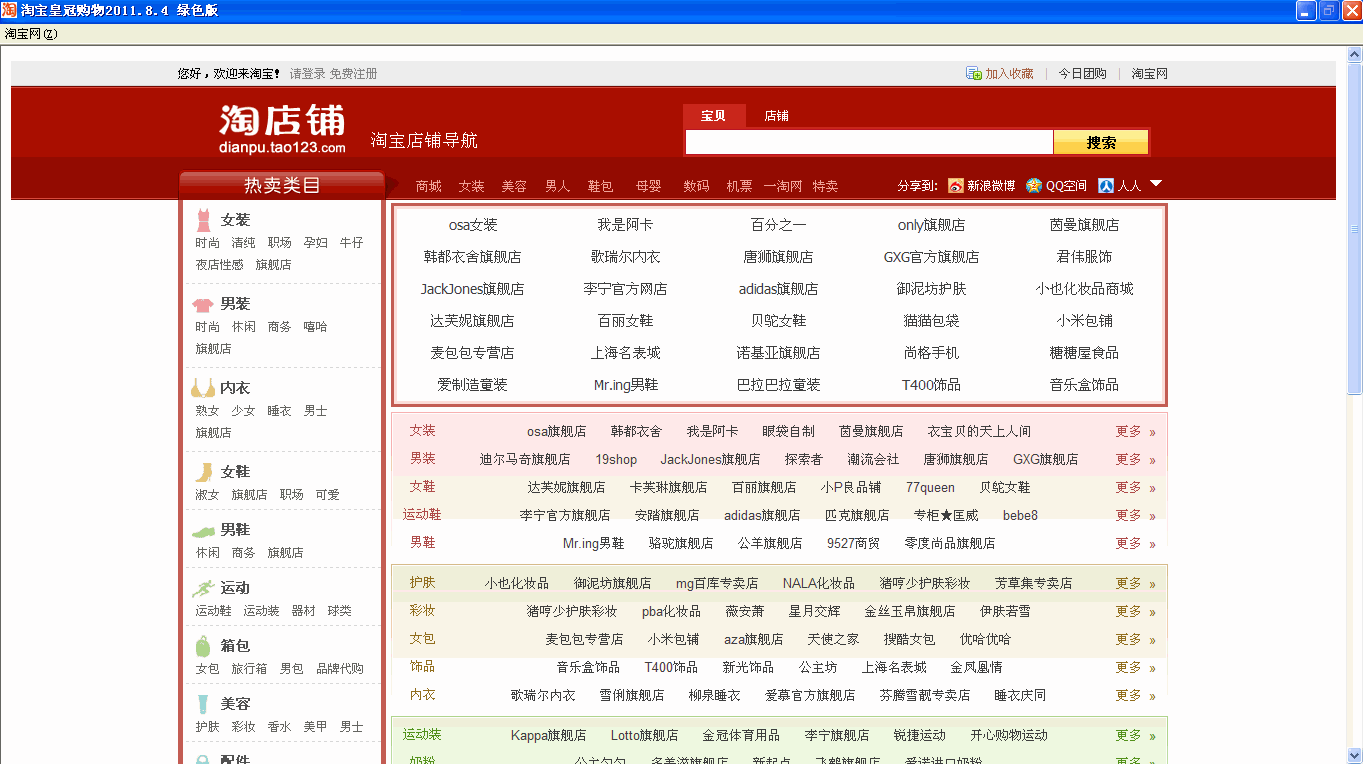This screenshot has height=764, width=1363.
Task: Open the 淘宝网(Z) menu
Action: [x=31, y=34]
